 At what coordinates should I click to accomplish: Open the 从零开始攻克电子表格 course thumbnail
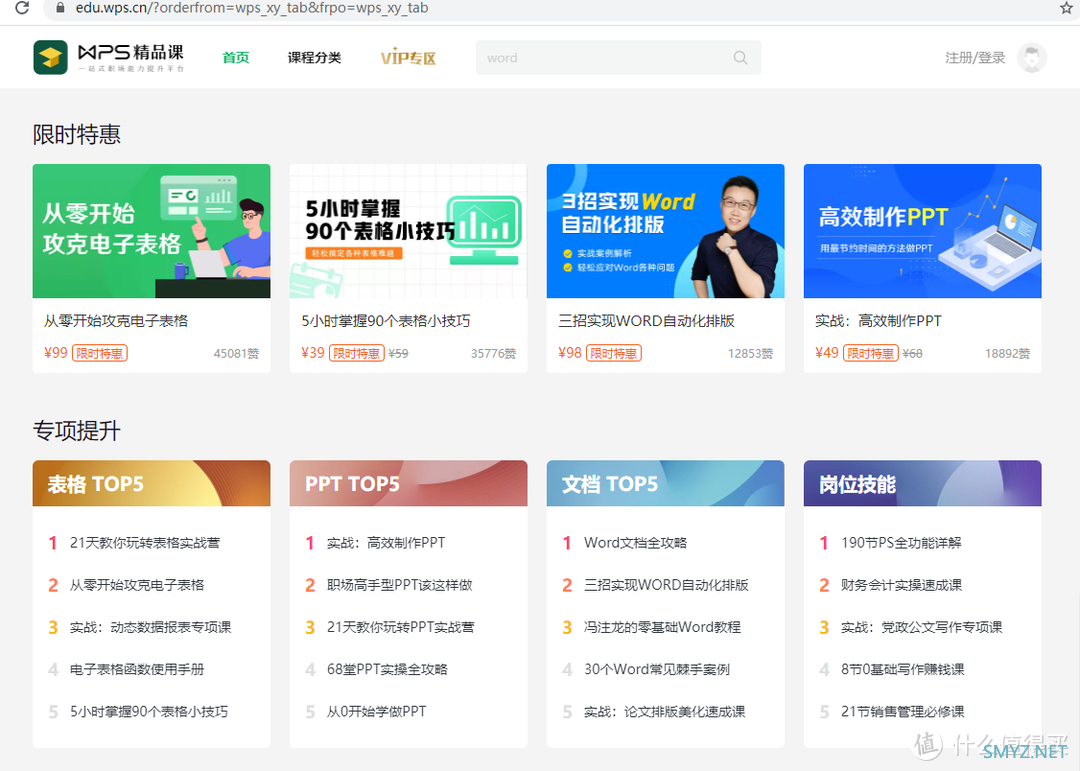152,231
